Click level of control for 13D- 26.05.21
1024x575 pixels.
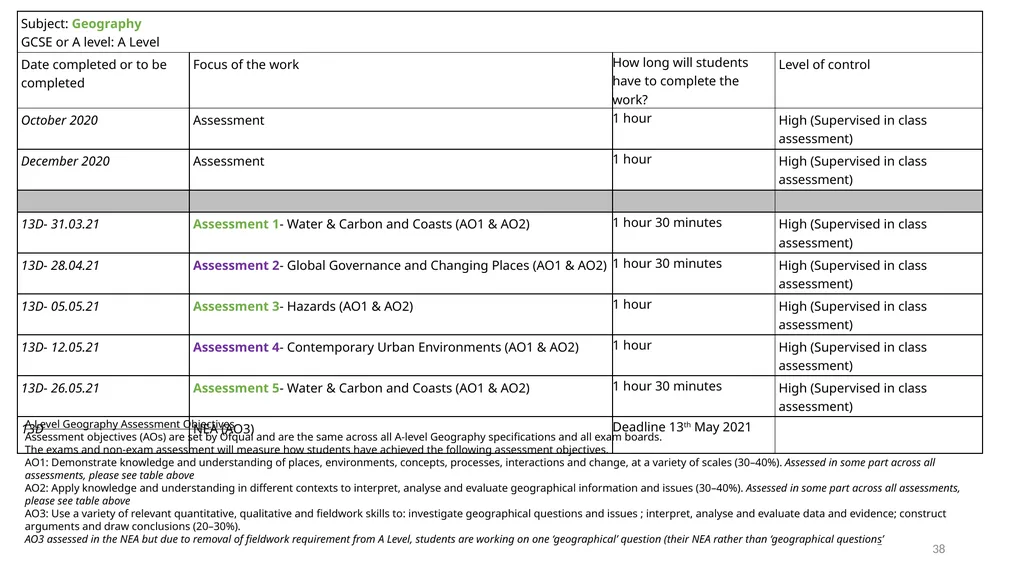point(852,397)
